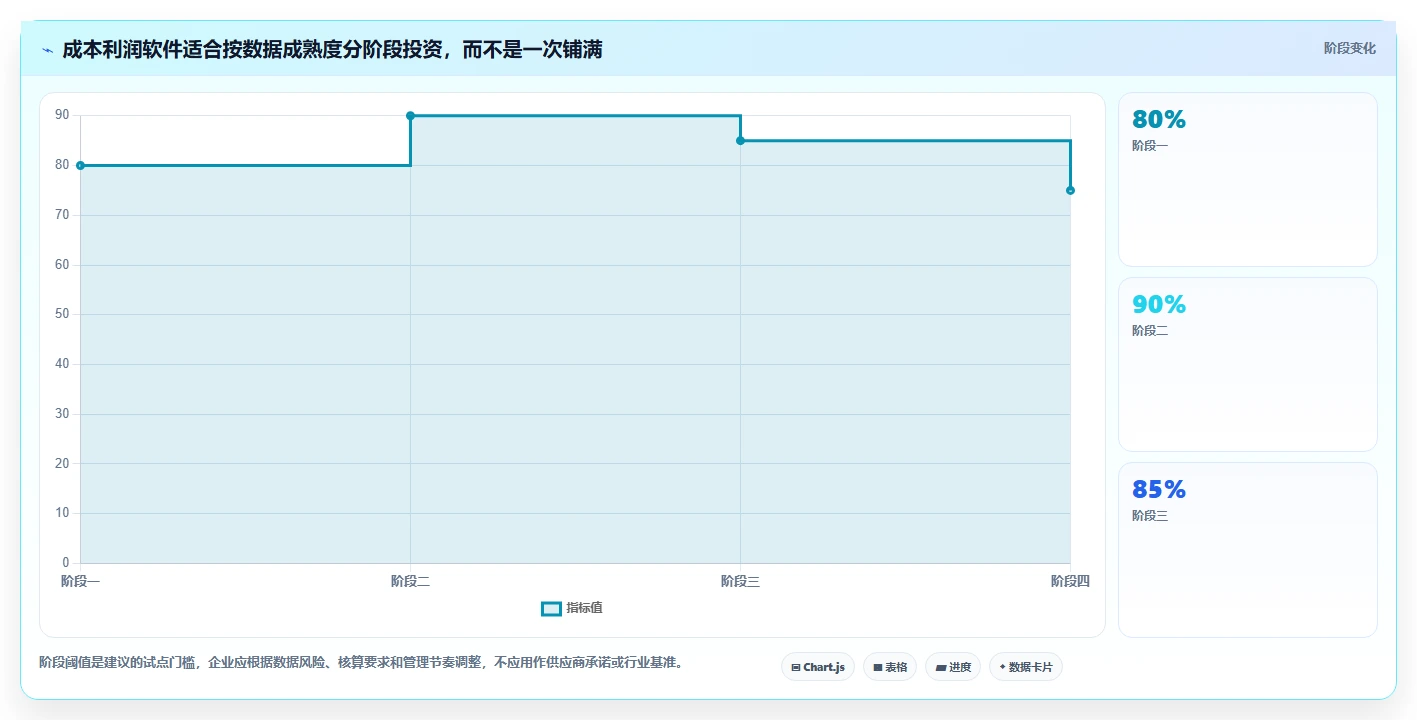Click the 80% figure in first card
1417x720 pixels.
tap(1159, 119)
